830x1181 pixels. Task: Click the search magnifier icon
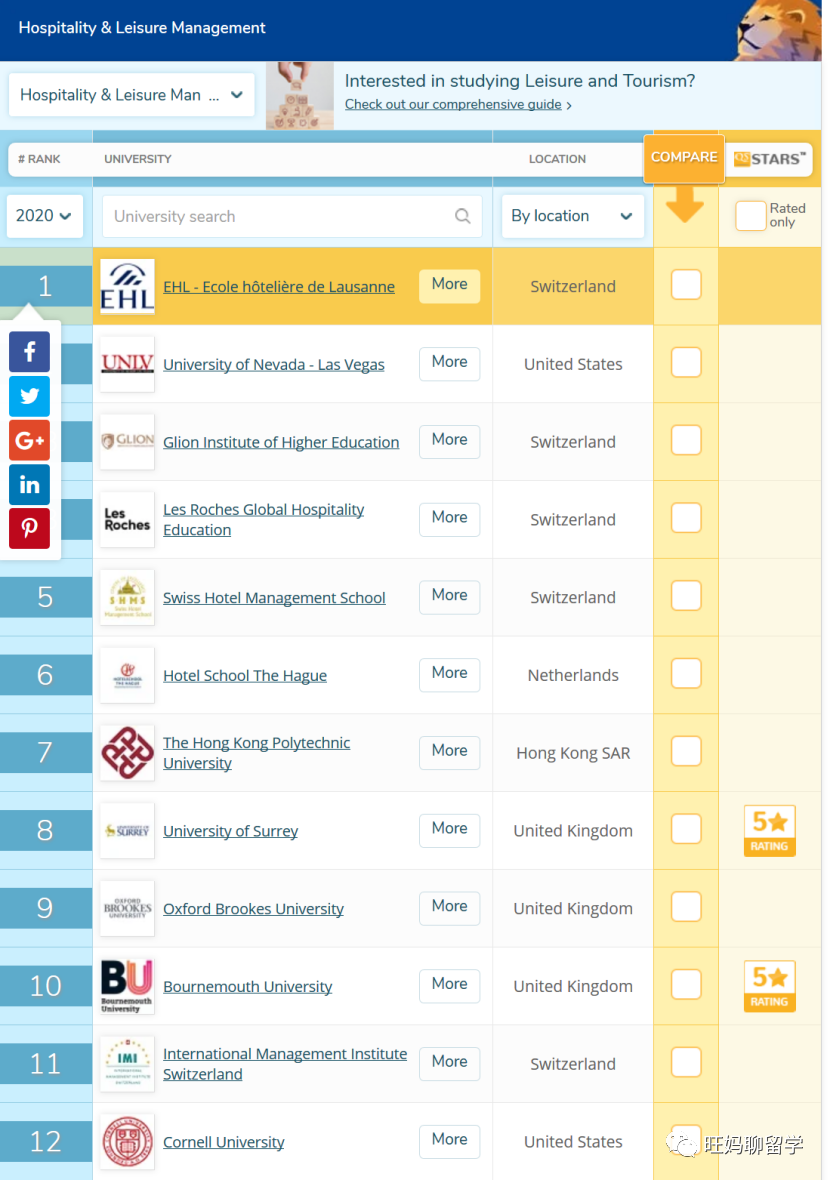coord(462,216)
